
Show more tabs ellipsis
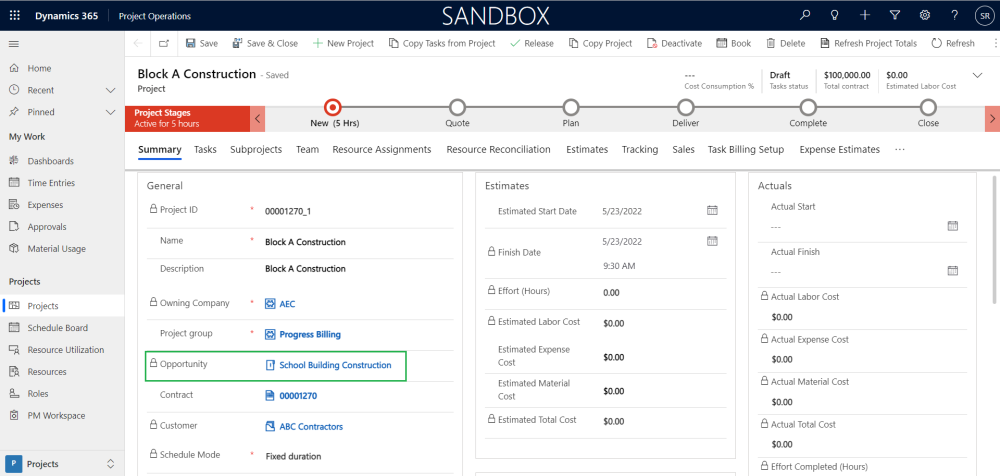point(900,150)
